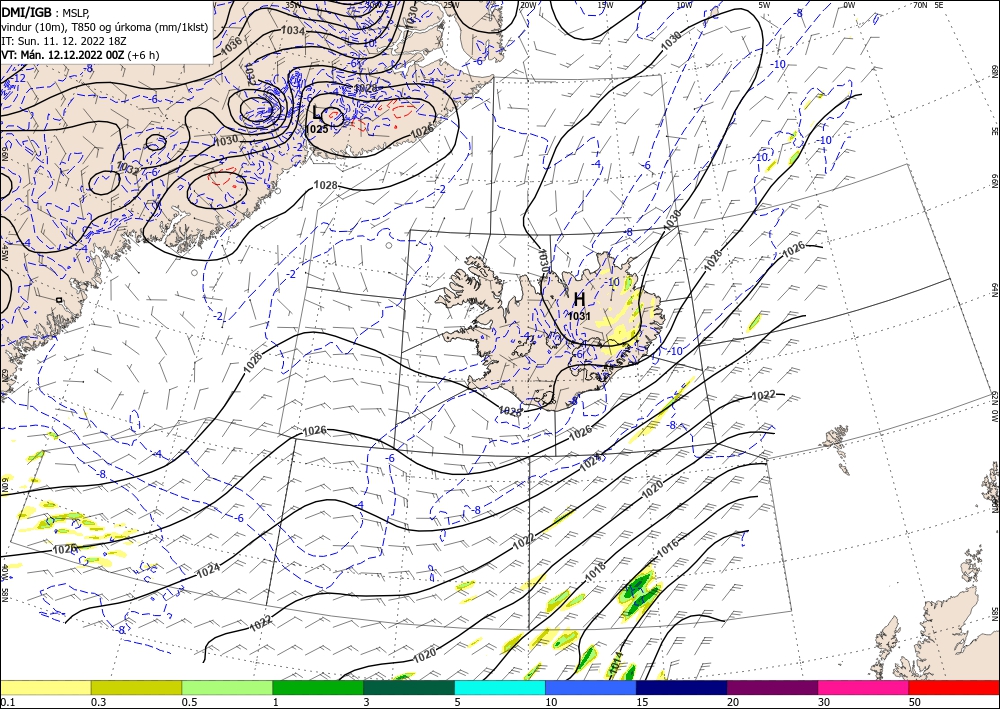
Task: Select the dark green 3–5 mm legend swatch
Action: 409,687
